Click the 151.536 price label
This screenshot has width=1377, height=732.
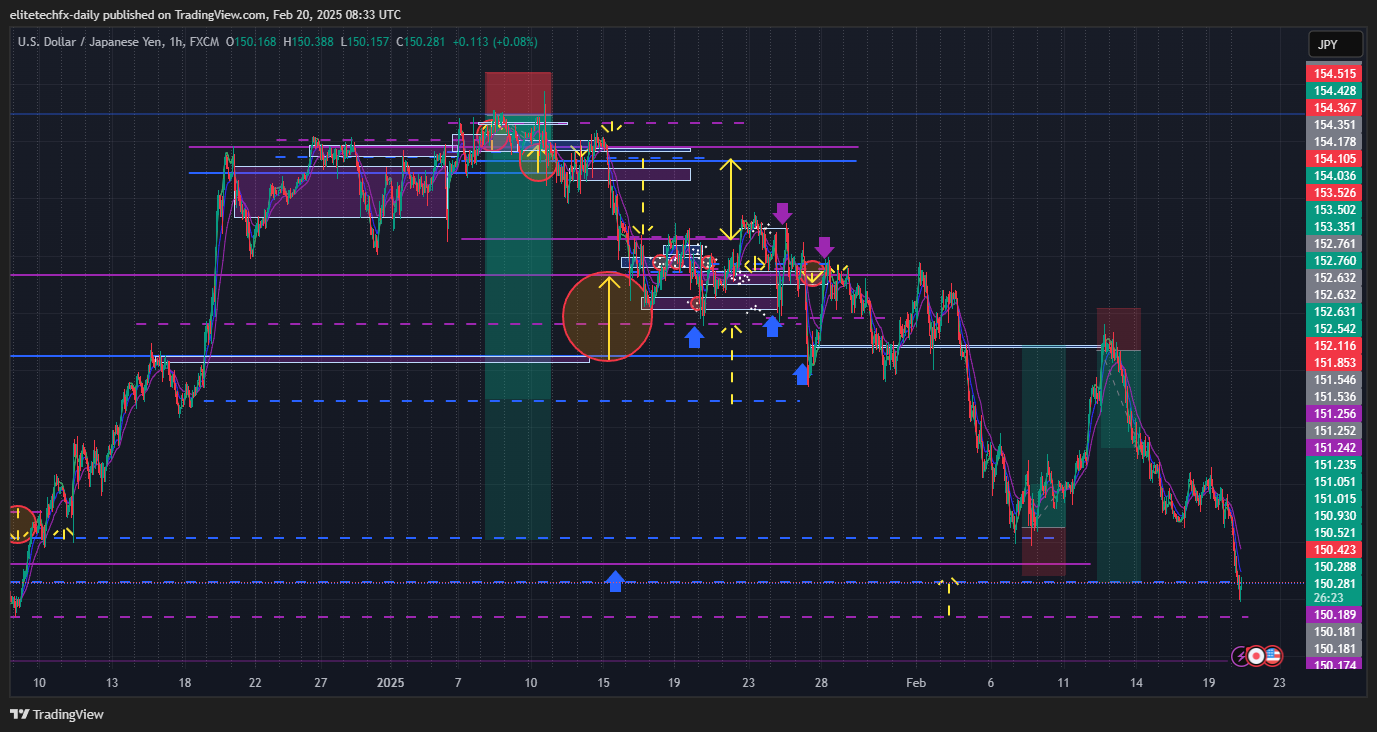coord(1335,397)
